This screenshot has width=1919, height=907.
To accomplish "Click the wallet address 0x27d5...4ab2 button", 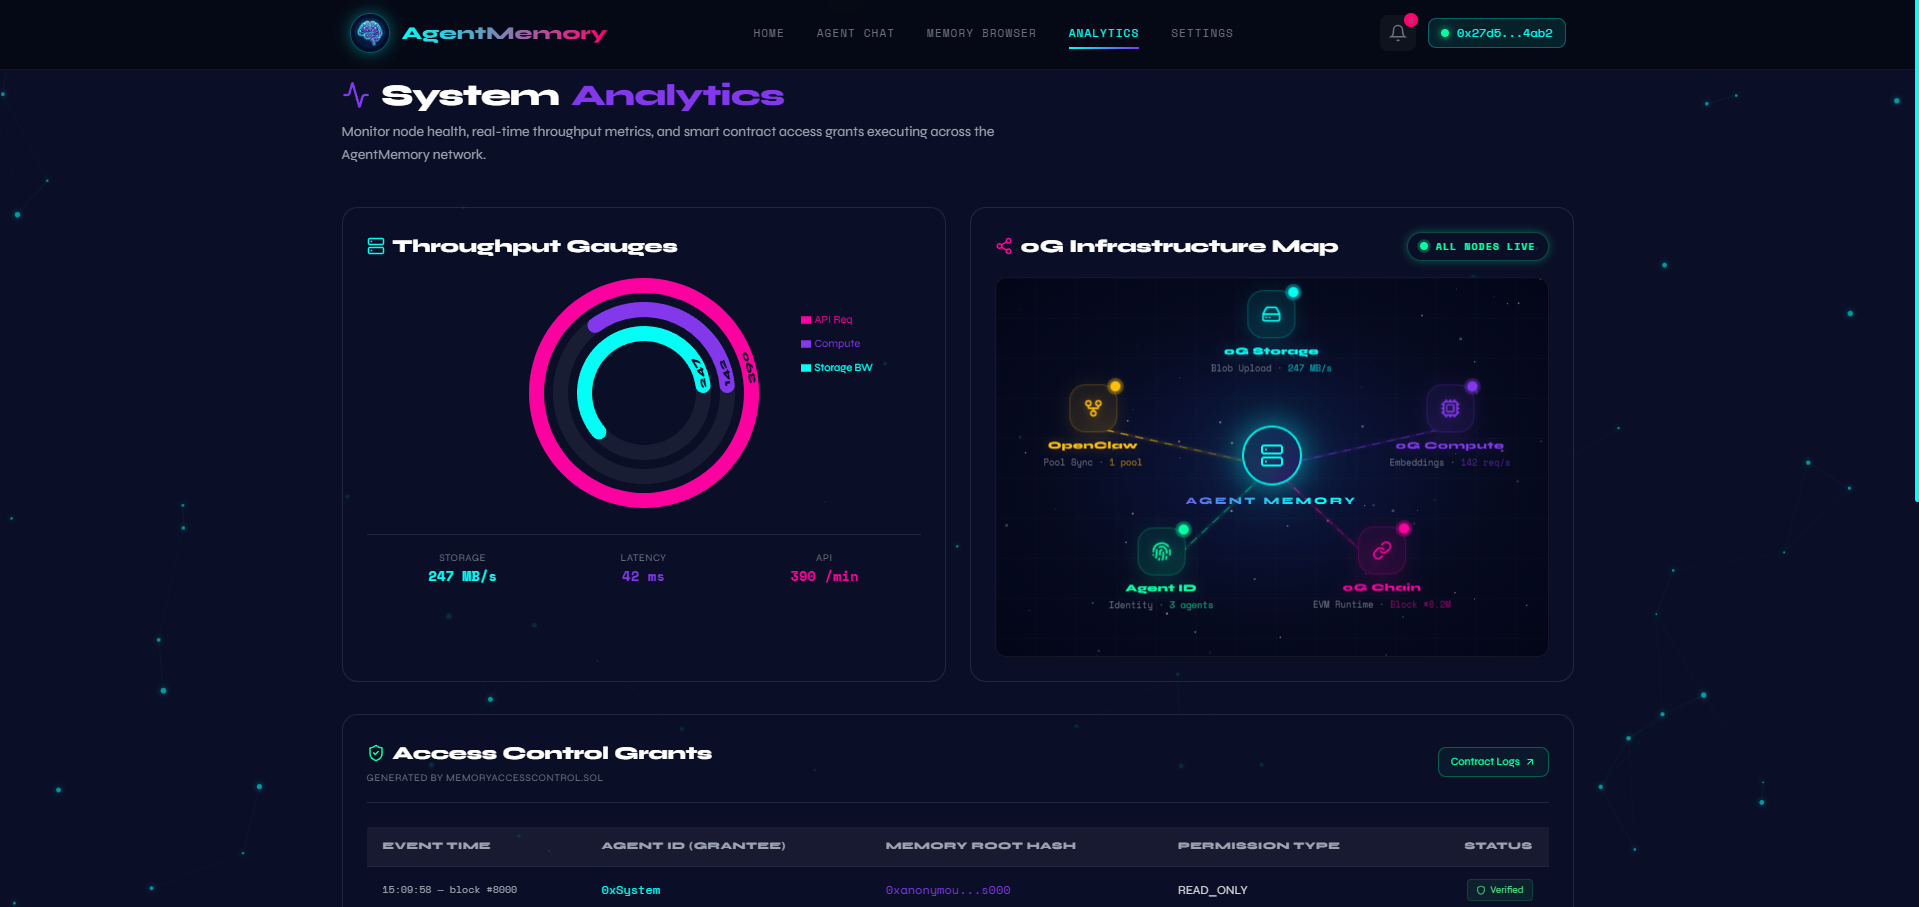I will point(1496,33).
